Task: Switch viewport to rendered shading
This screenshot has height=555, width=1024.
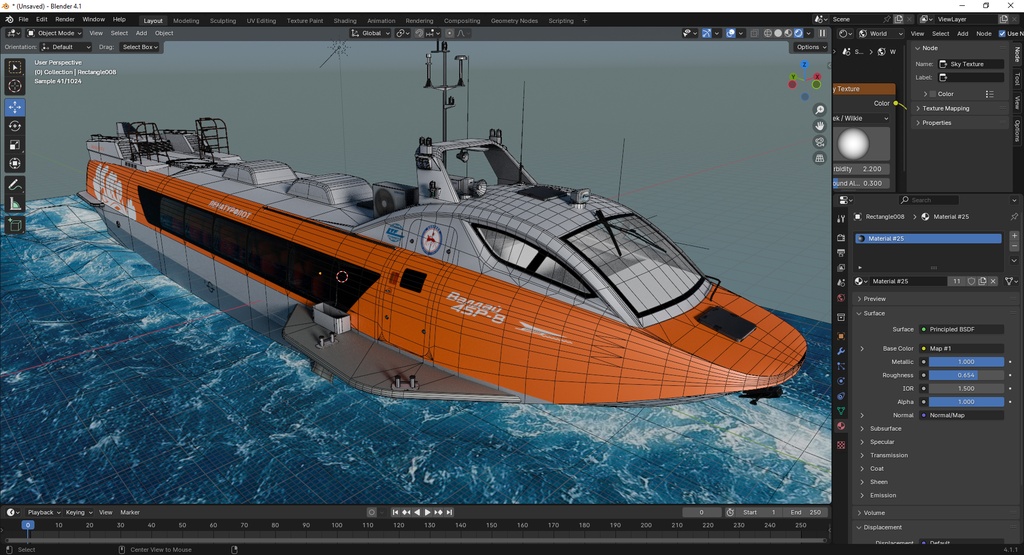Action: click(x=798, y=33)
